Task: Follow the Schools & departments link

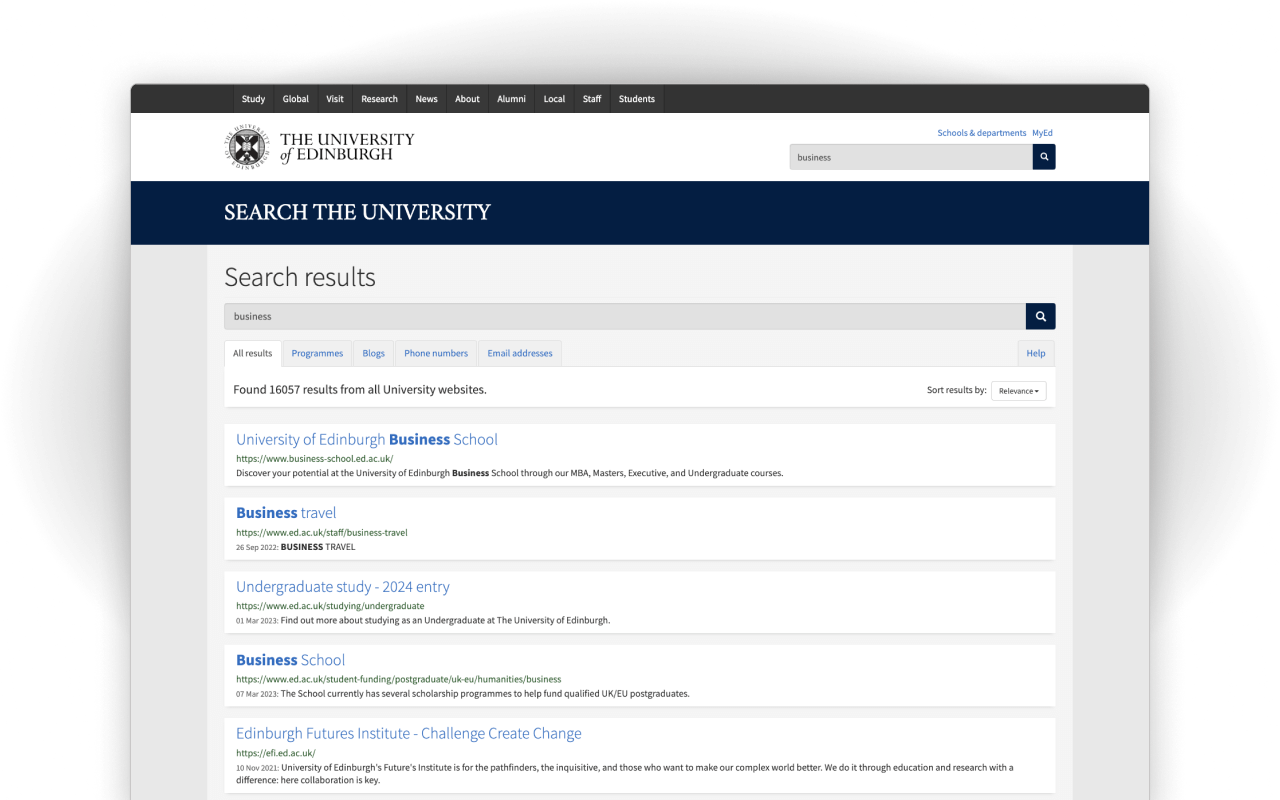Action: pyautogui.click(x=982, y=133)
